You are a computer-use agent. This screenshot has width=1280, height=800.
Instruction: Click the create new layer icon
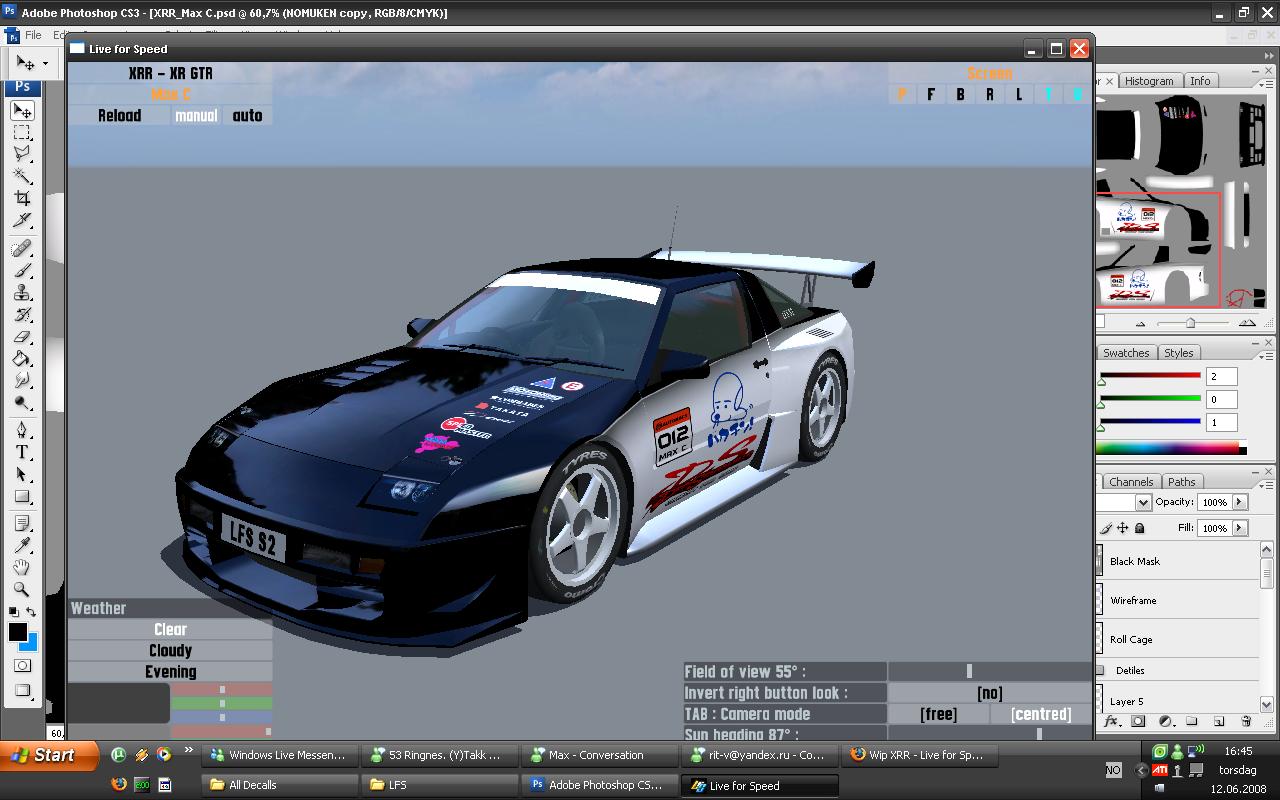1219,721
